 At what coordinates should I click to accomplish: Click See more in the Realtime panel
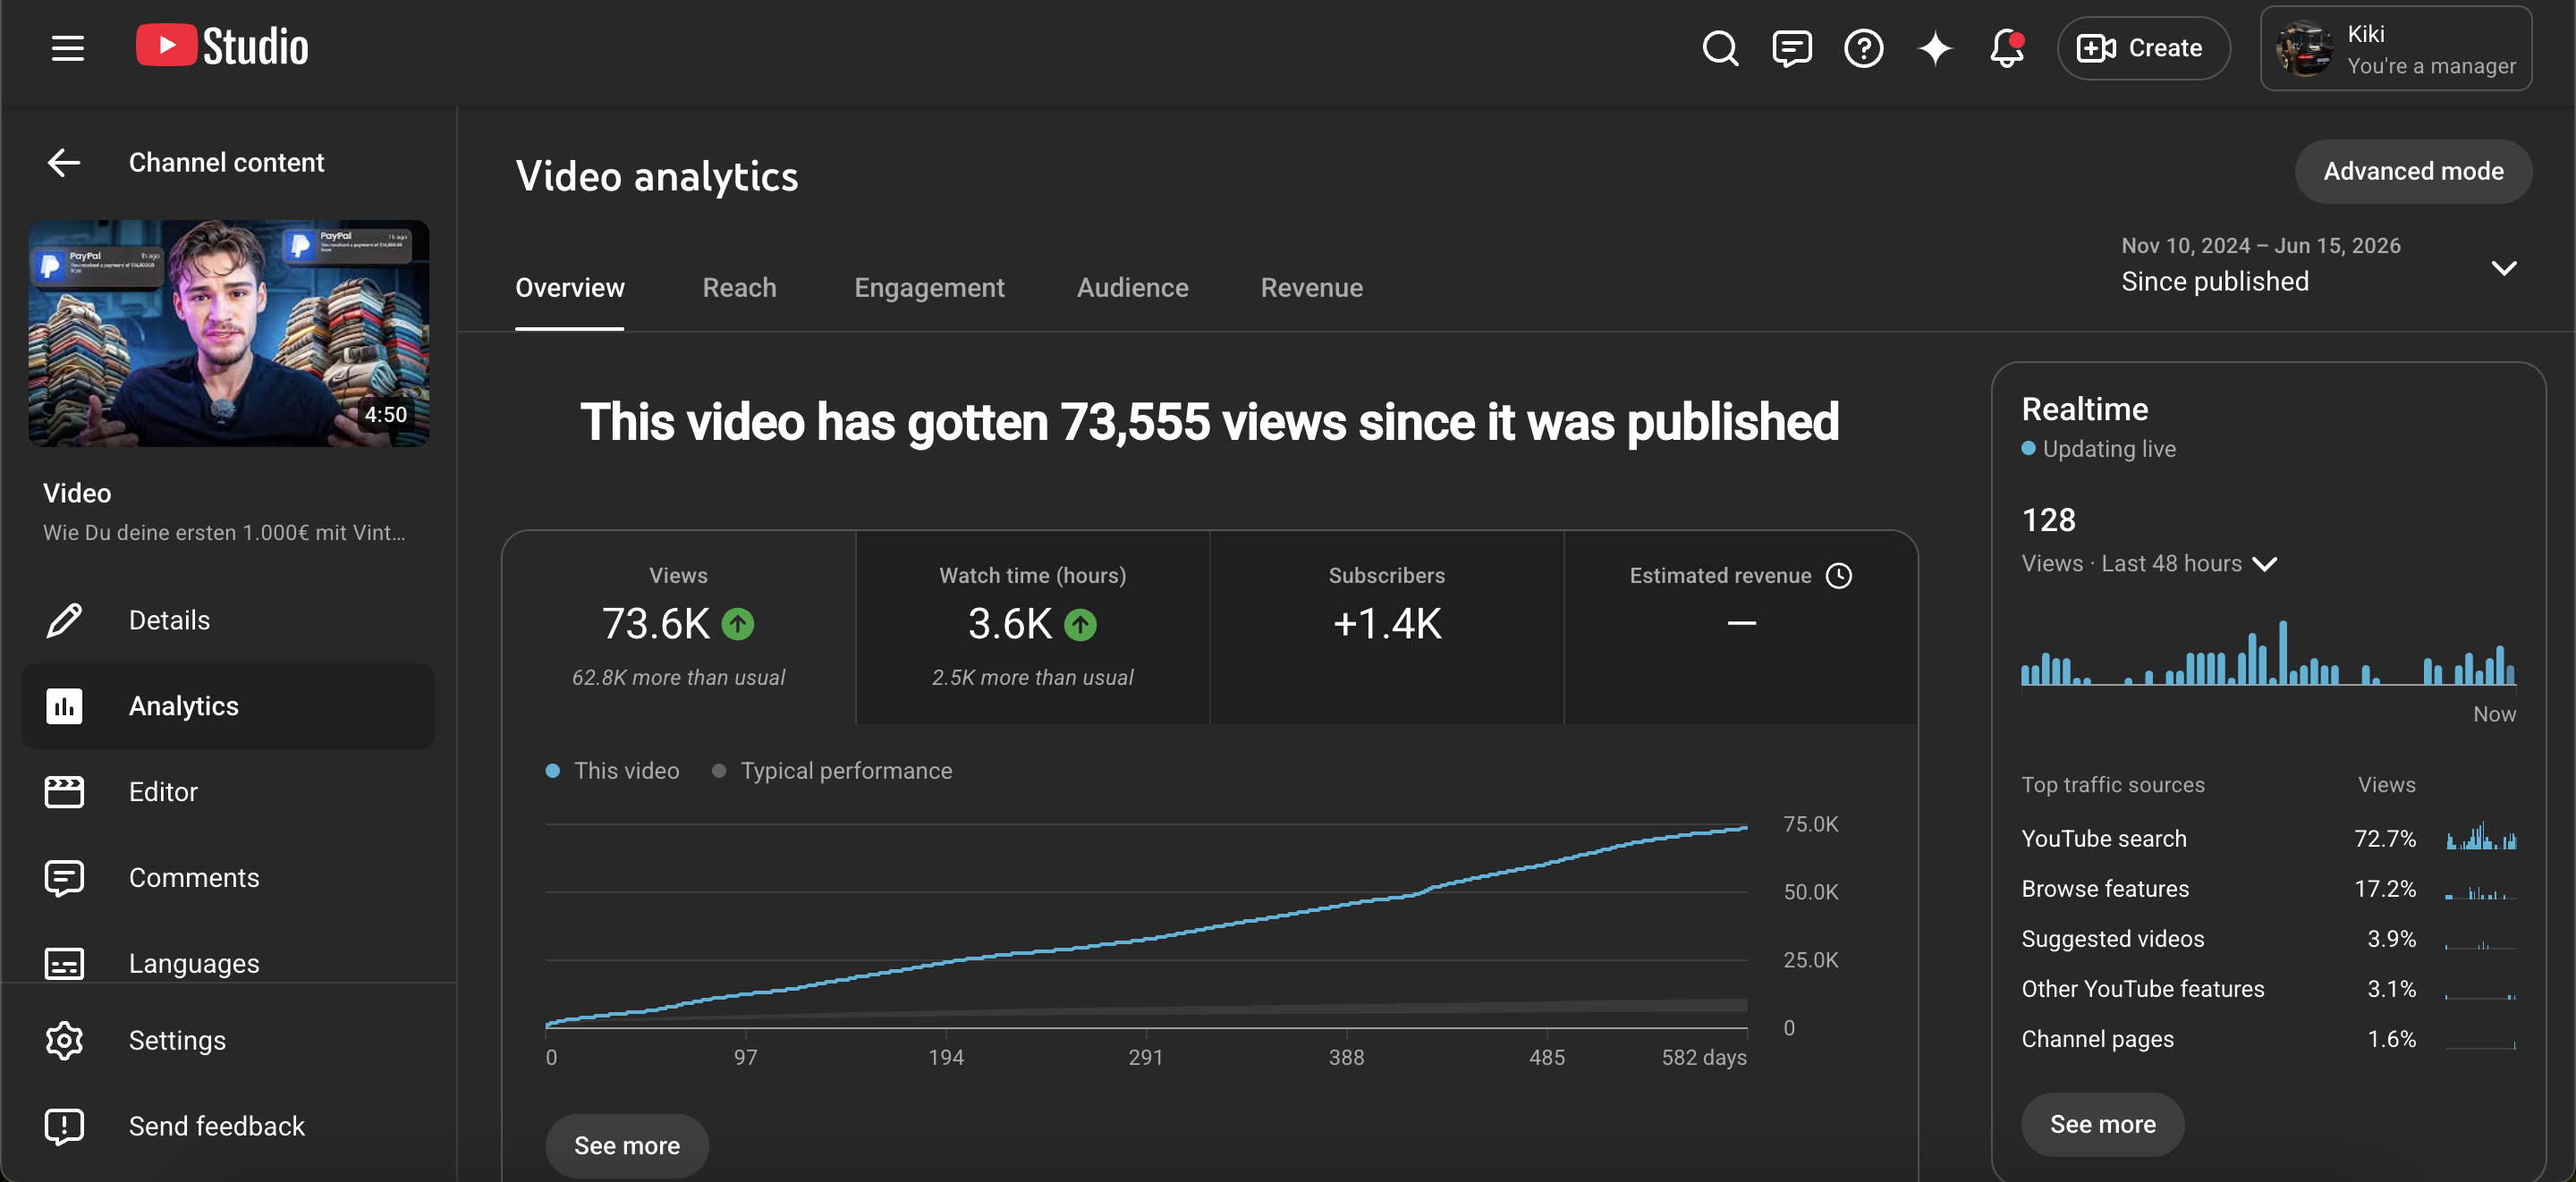pyautogui.click(x=2102, y=1124)
